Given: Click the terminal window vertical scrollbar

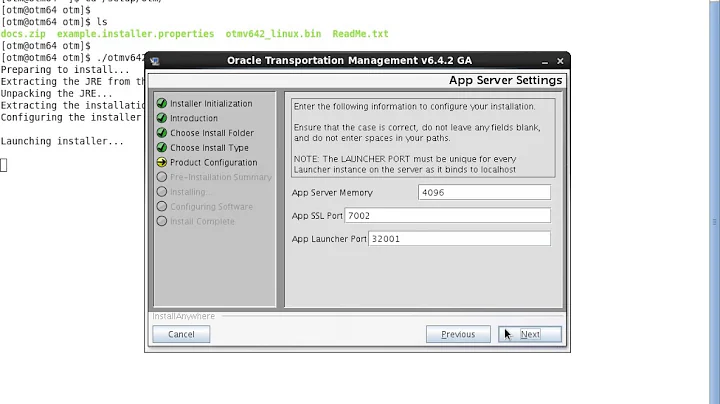Looking at the screenshot, I should tap(714, 202).
